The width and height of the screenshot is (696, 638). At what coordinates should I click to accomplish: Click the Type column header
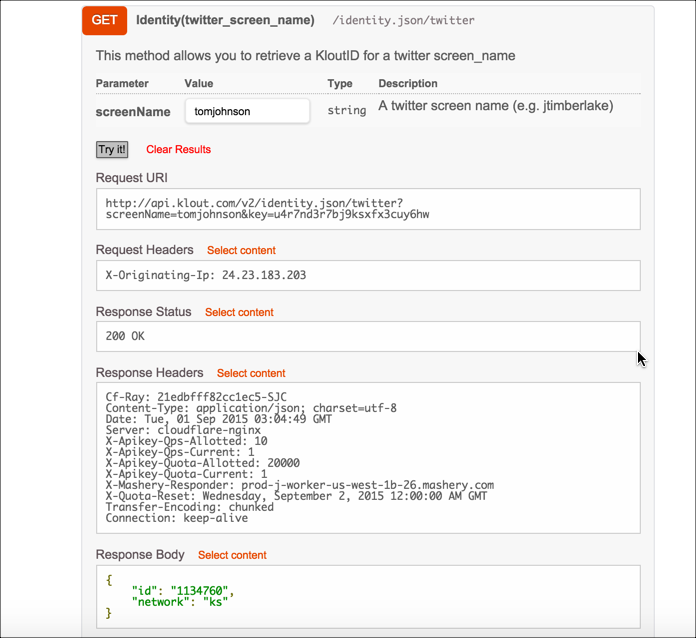tap(340, 84)
